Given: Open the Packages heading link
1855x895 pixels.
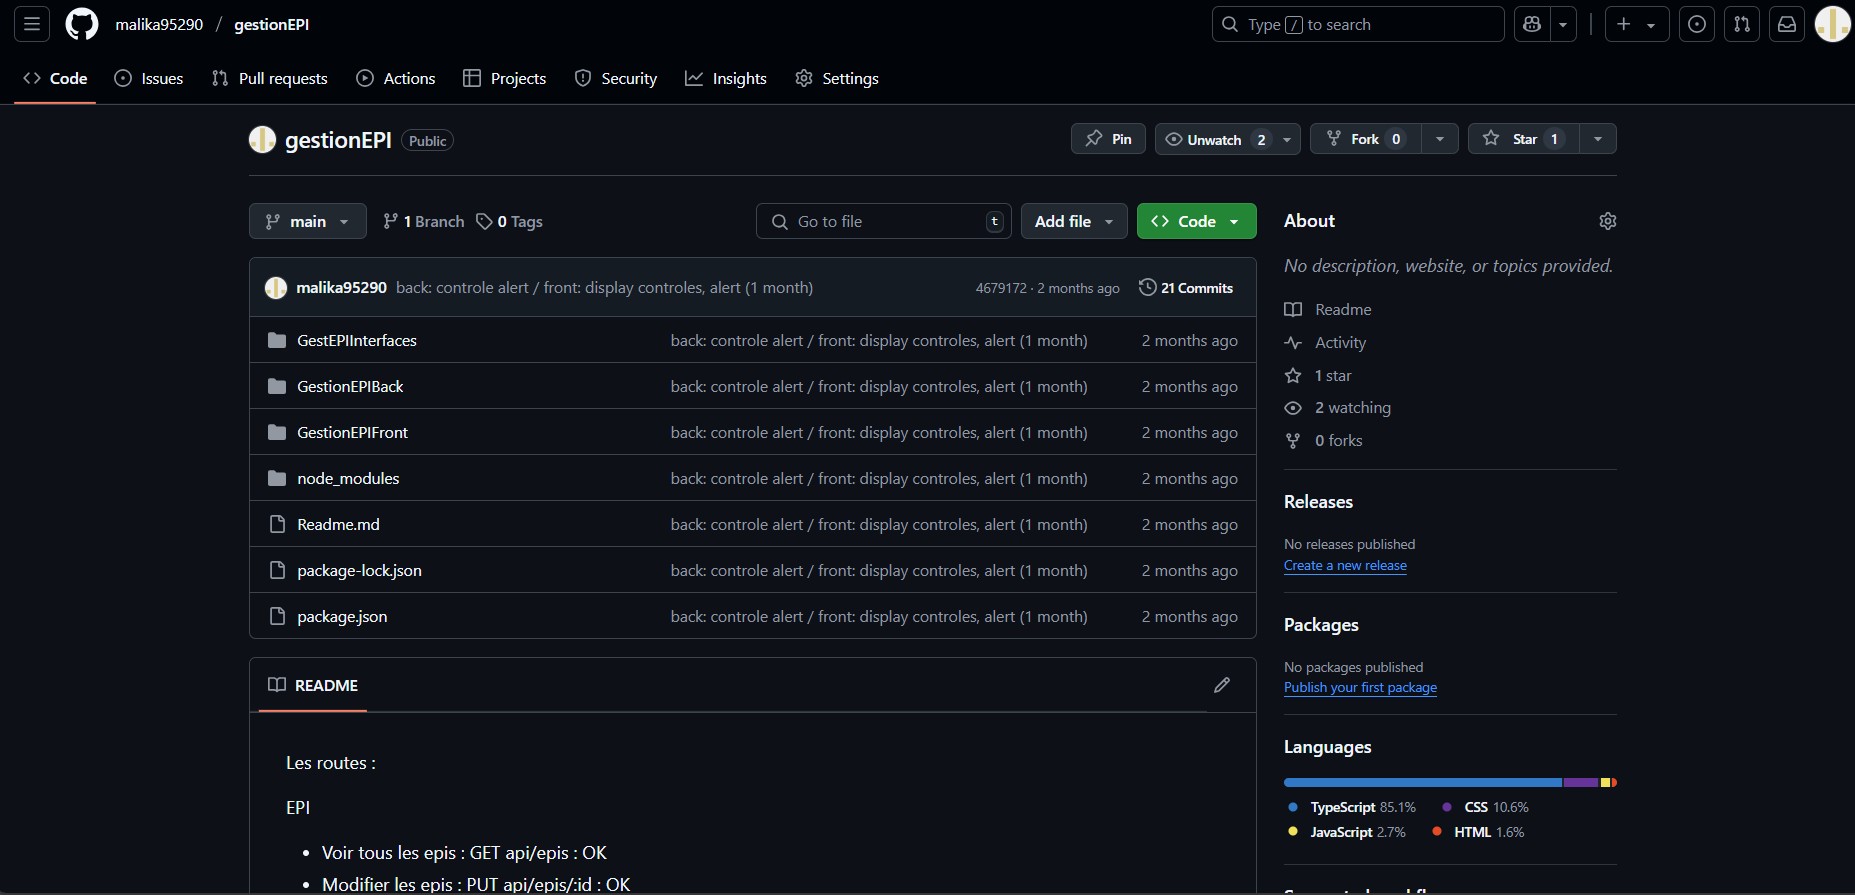Looking at the screenshot, I should click(1321, 624).
